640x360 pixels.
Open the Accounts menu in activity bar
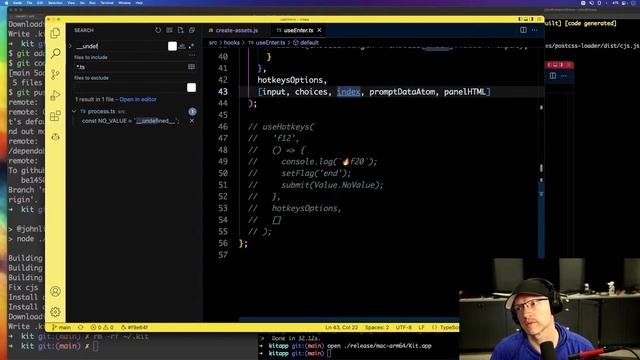point(56,291)
